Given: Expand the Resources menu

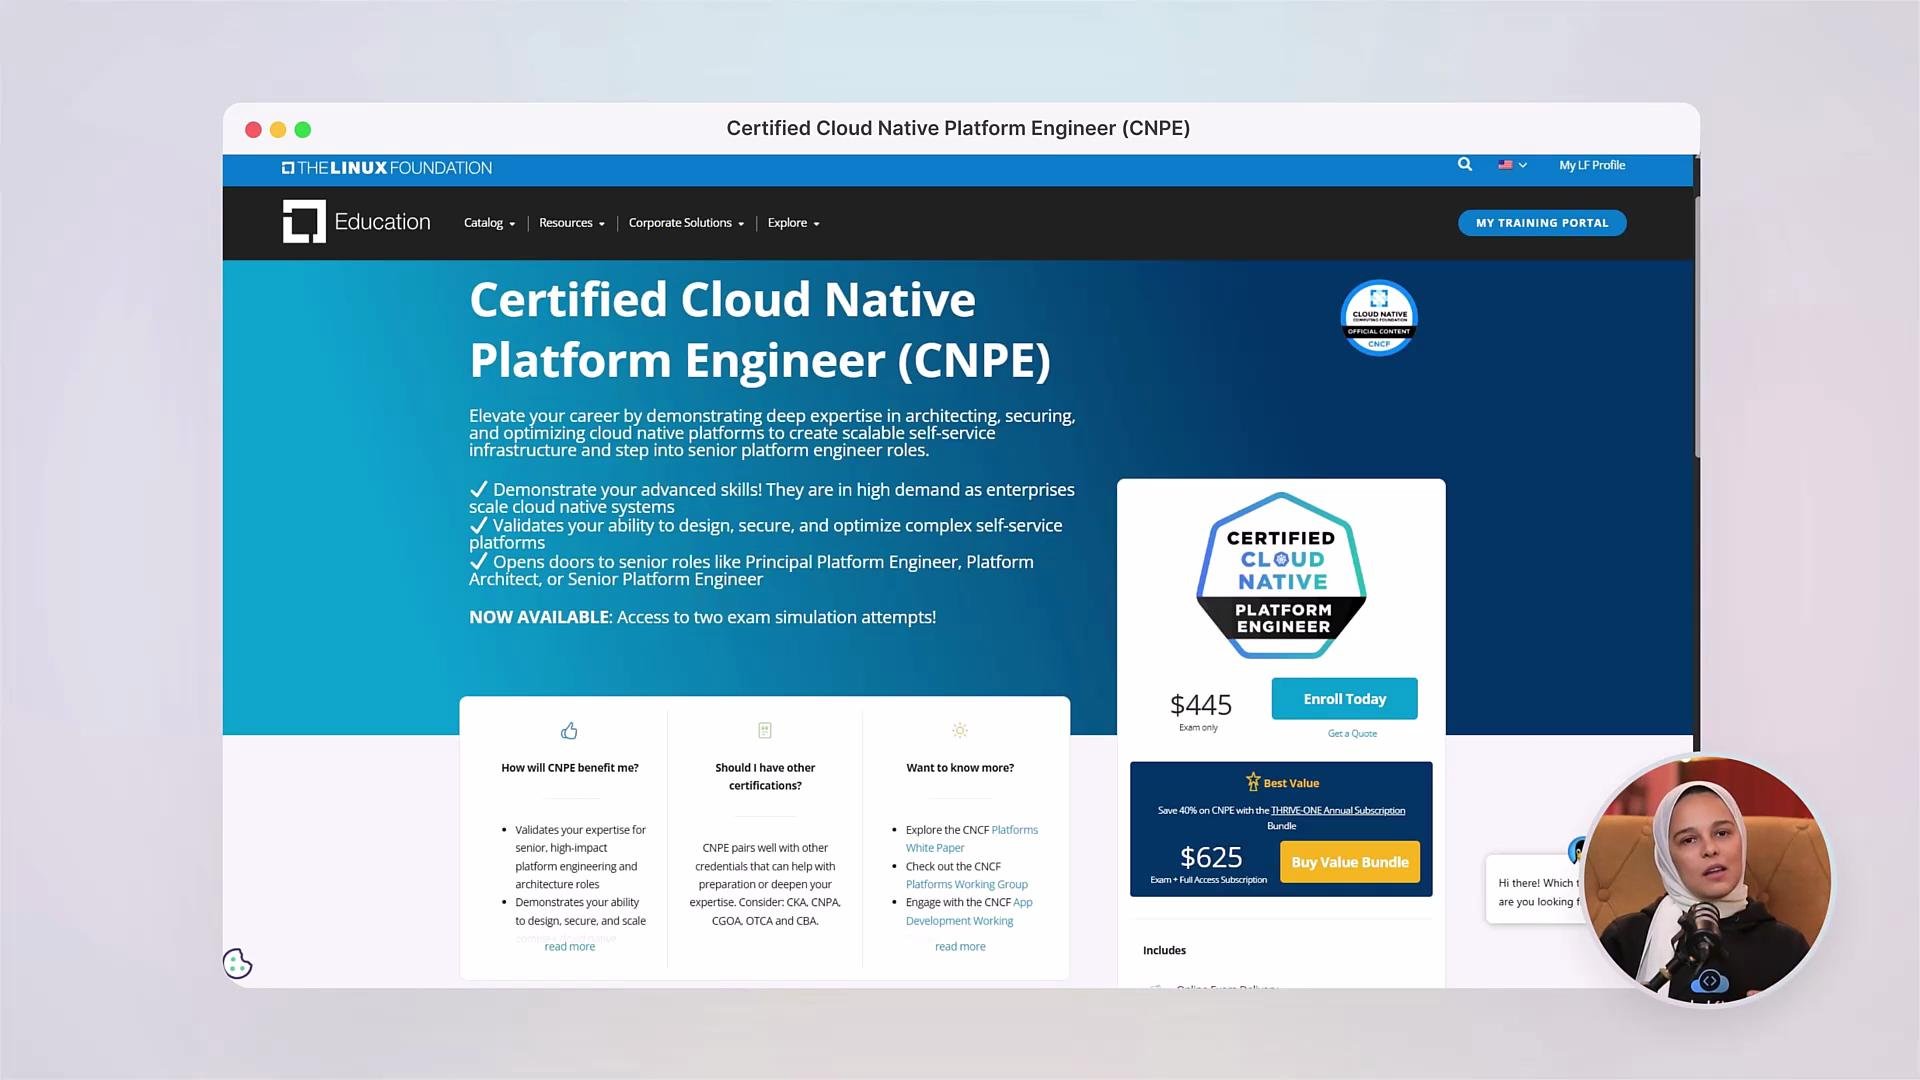Looking at the screenshot, I should (572, 223).
